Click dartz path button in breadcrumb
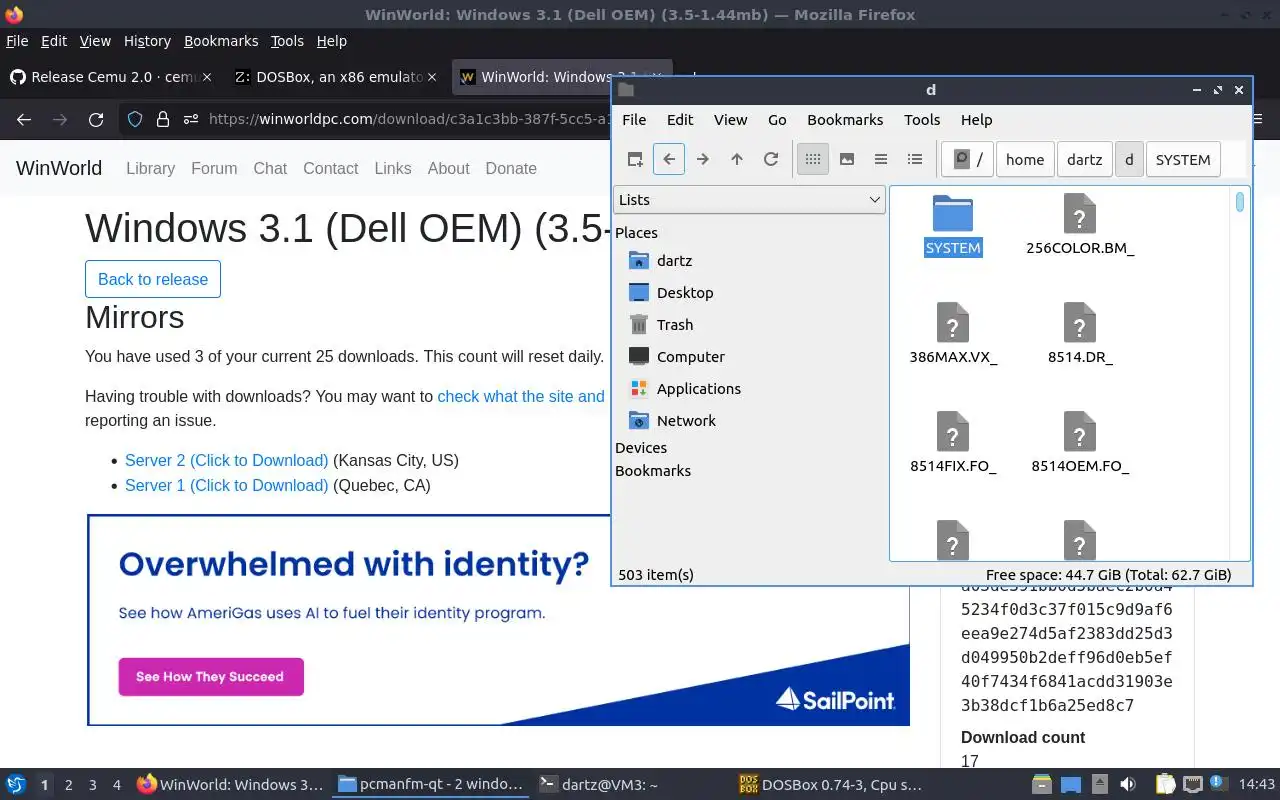 (x=1084, y=160)
